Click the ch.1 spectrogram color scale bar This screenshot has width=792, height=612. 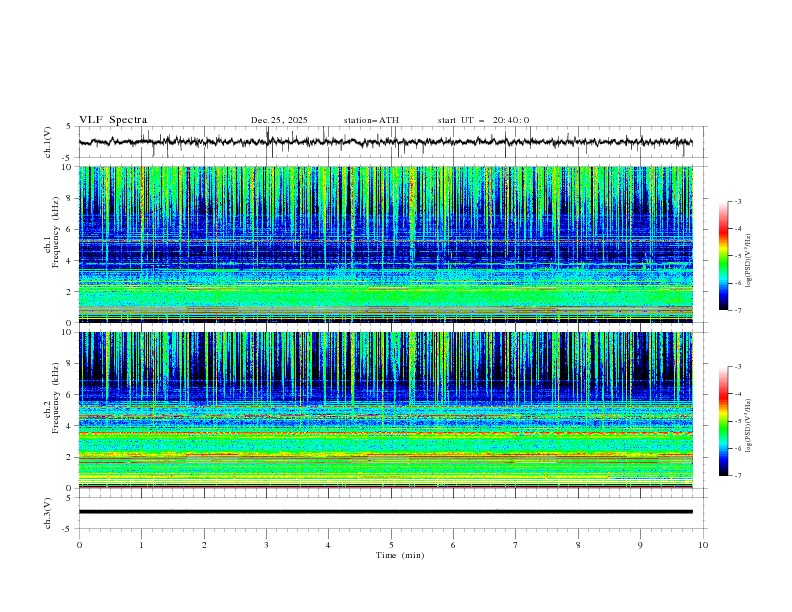point(723,255)
